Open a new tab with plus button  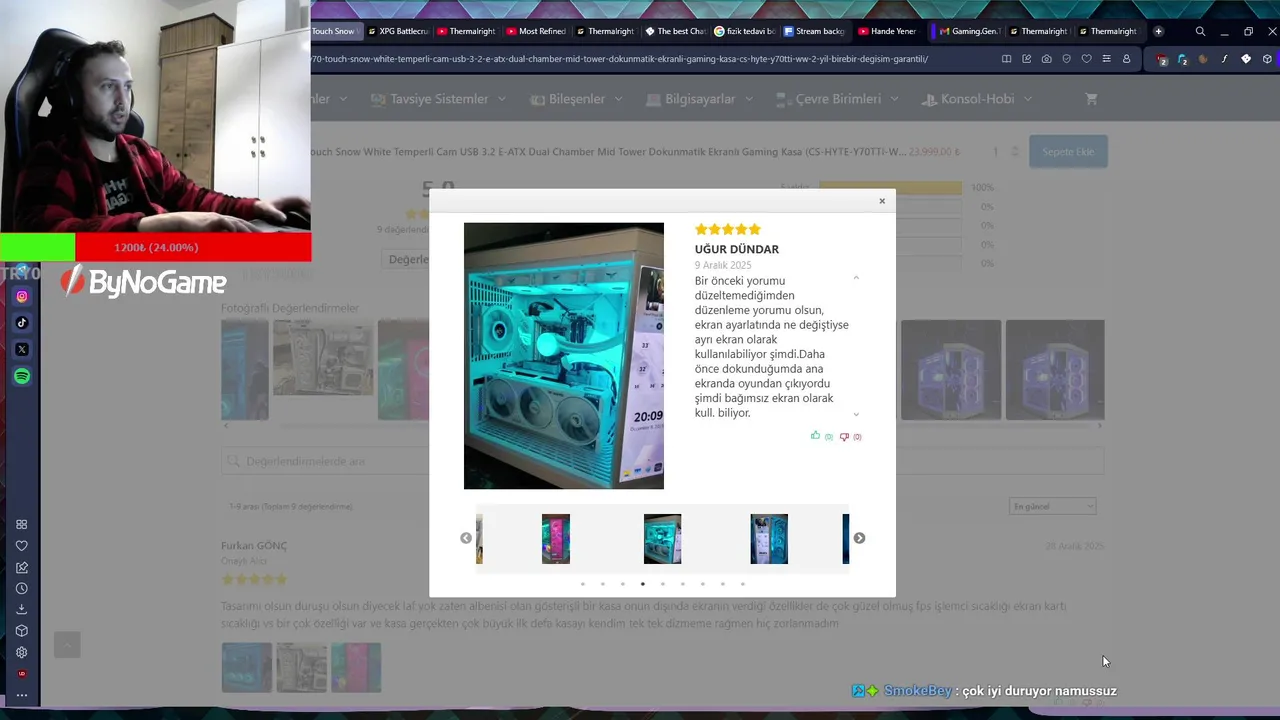coord(1158,31)
